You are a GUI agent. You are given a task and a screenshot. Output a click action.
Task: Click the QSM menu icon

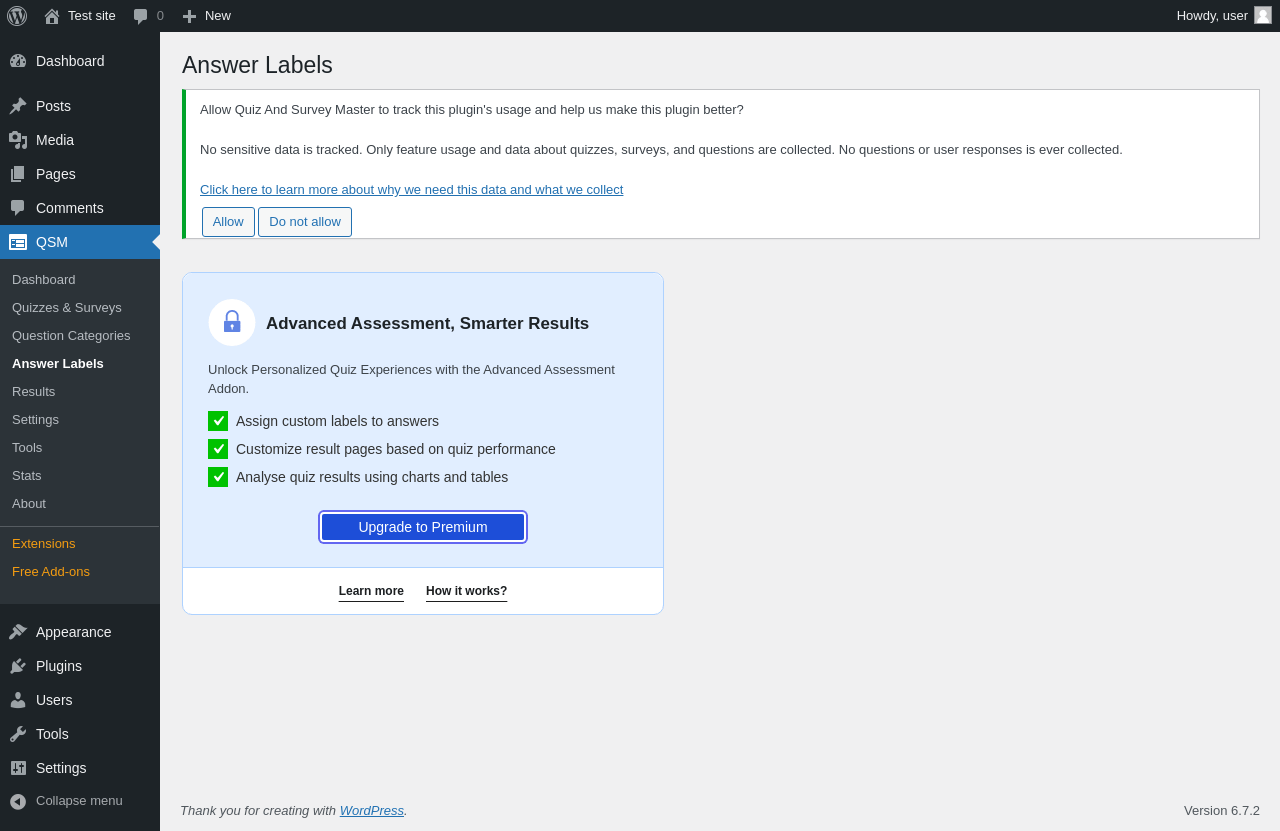18,242
